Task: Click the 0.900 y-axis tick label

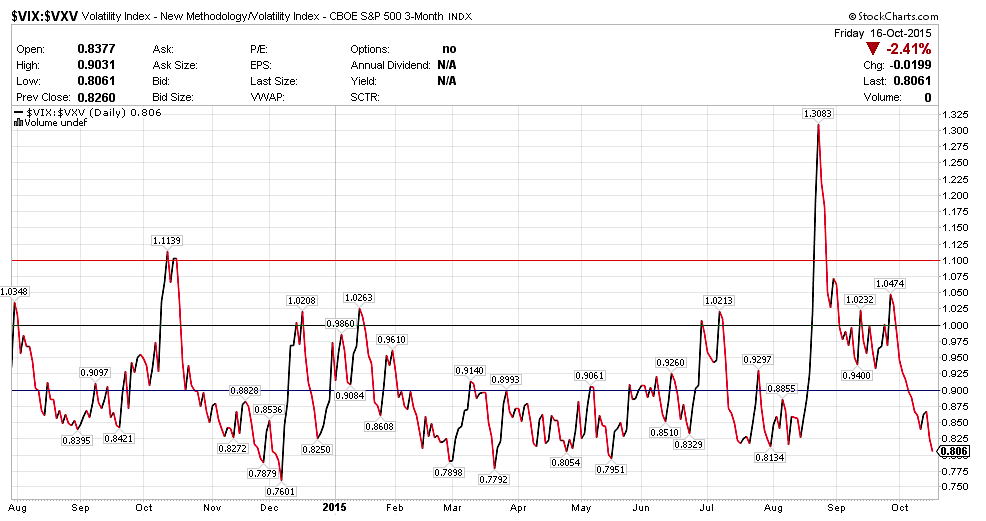Action: (x=955, y=390)
